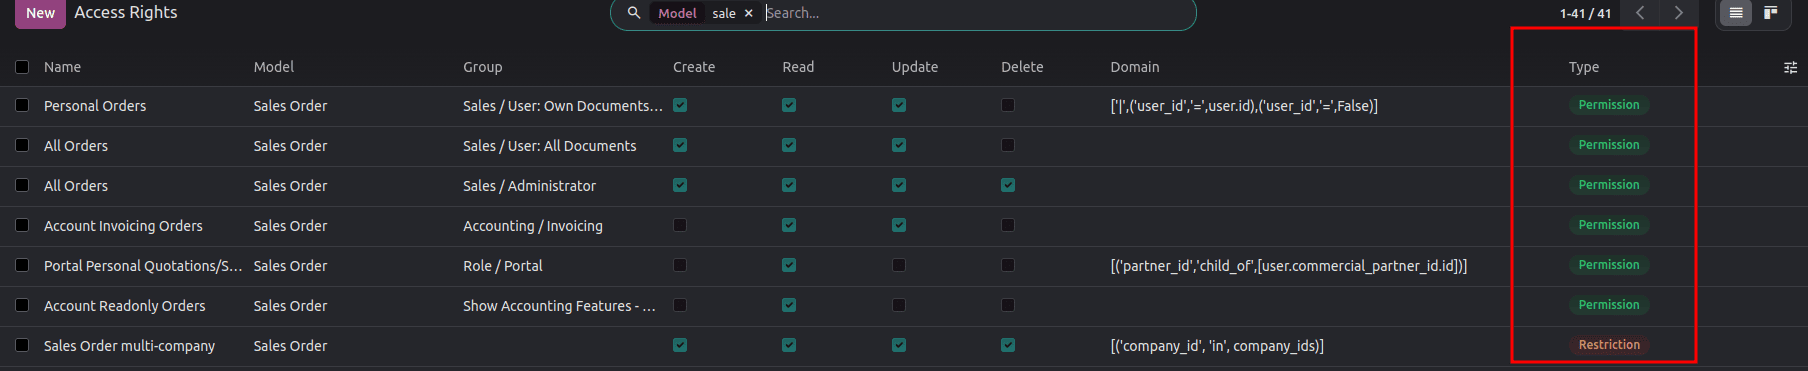
Task: Toggle Create for Account Invoicing Orders
Action: (x=680, y=225)
